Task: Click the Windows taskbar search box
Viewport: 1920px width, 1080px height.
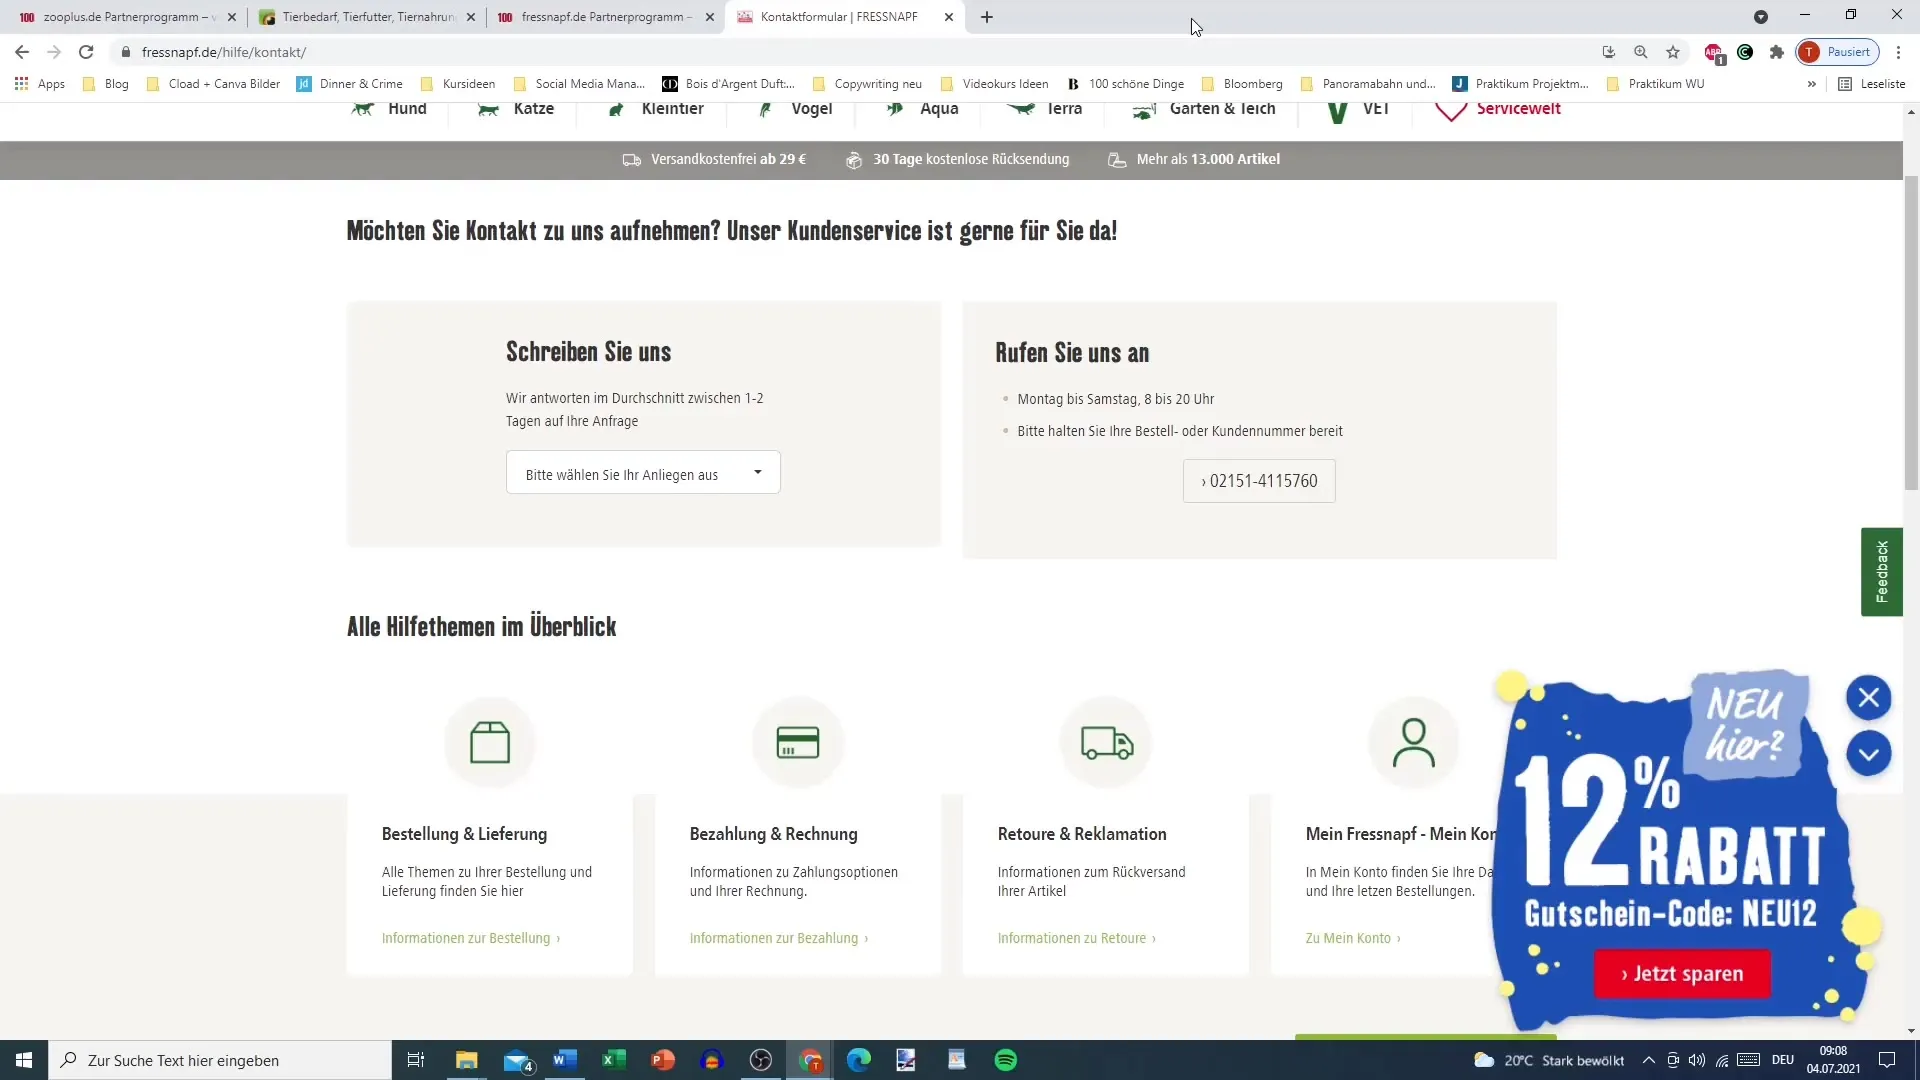Action: (x=220, y=1060)
